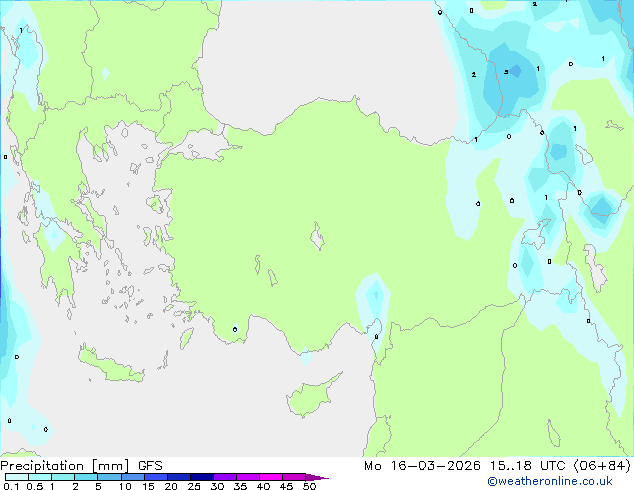
Task: Click the "(06+84)" forecast run text
Action: [x=602, y=466]
